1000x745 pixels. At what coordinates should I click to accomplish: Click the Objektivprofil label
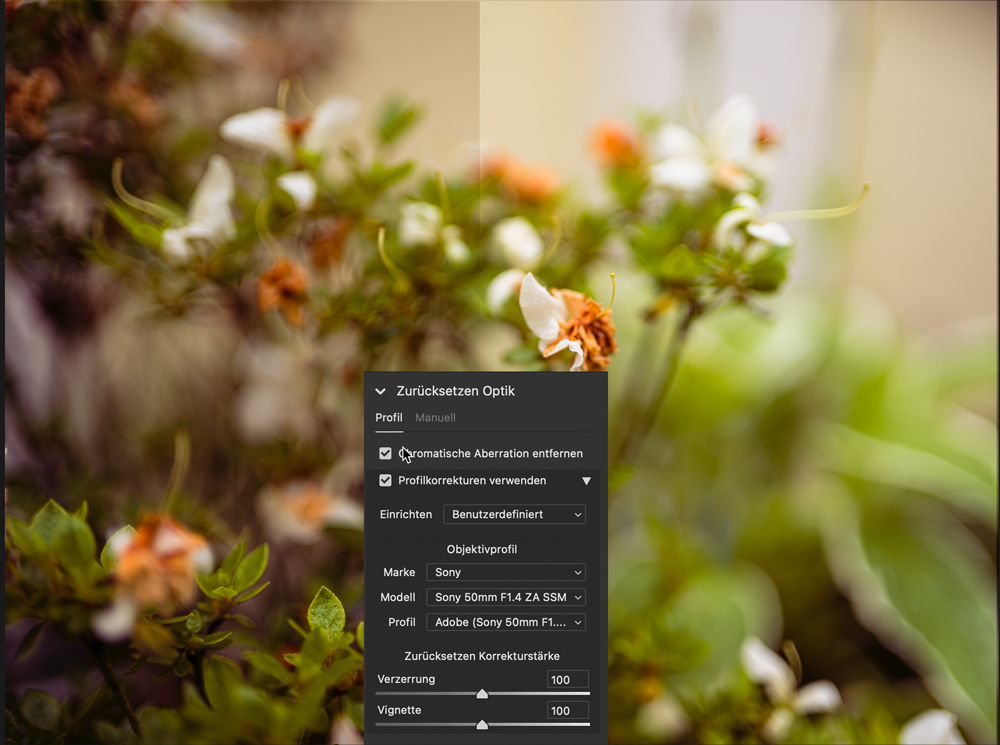[482, 549]
